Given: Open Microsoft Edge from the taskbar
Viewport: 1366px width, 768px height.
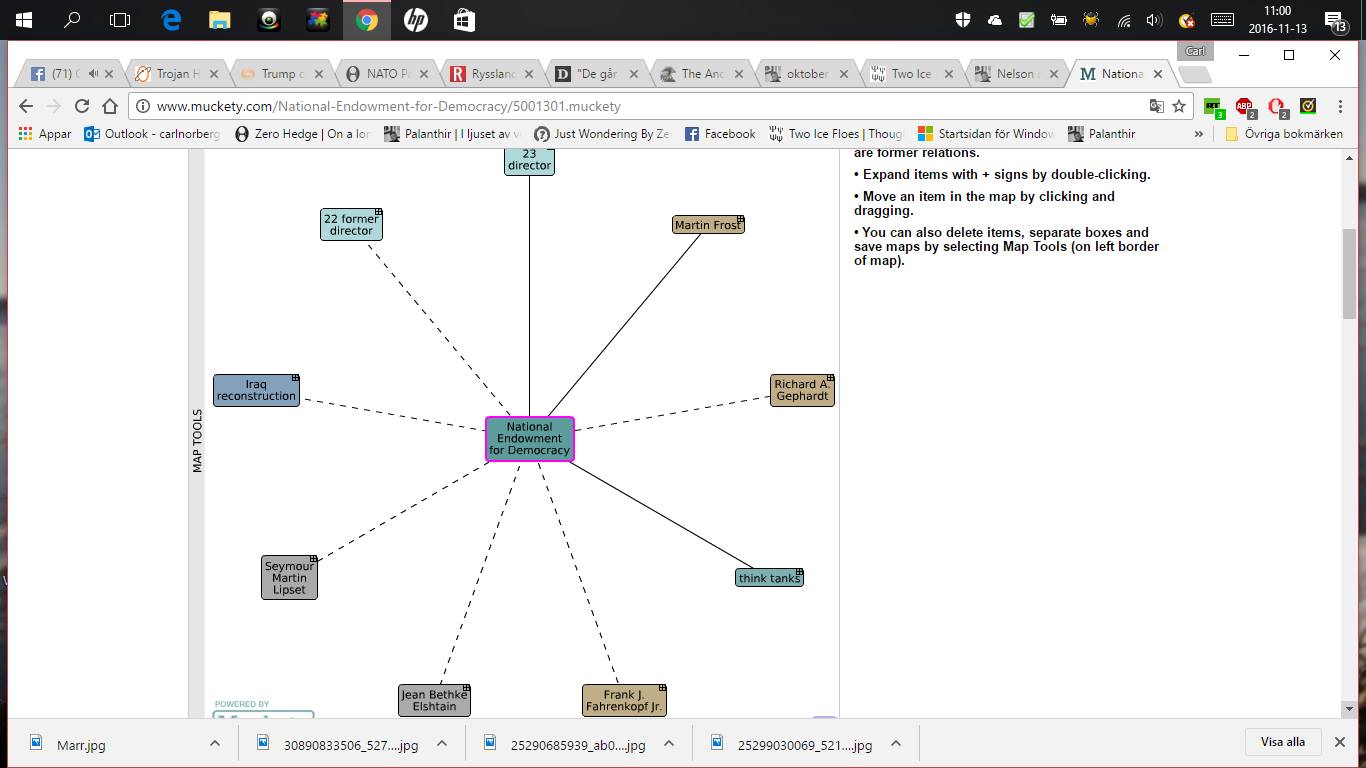Looking at the screenshot, I should [x=171, y=20].
